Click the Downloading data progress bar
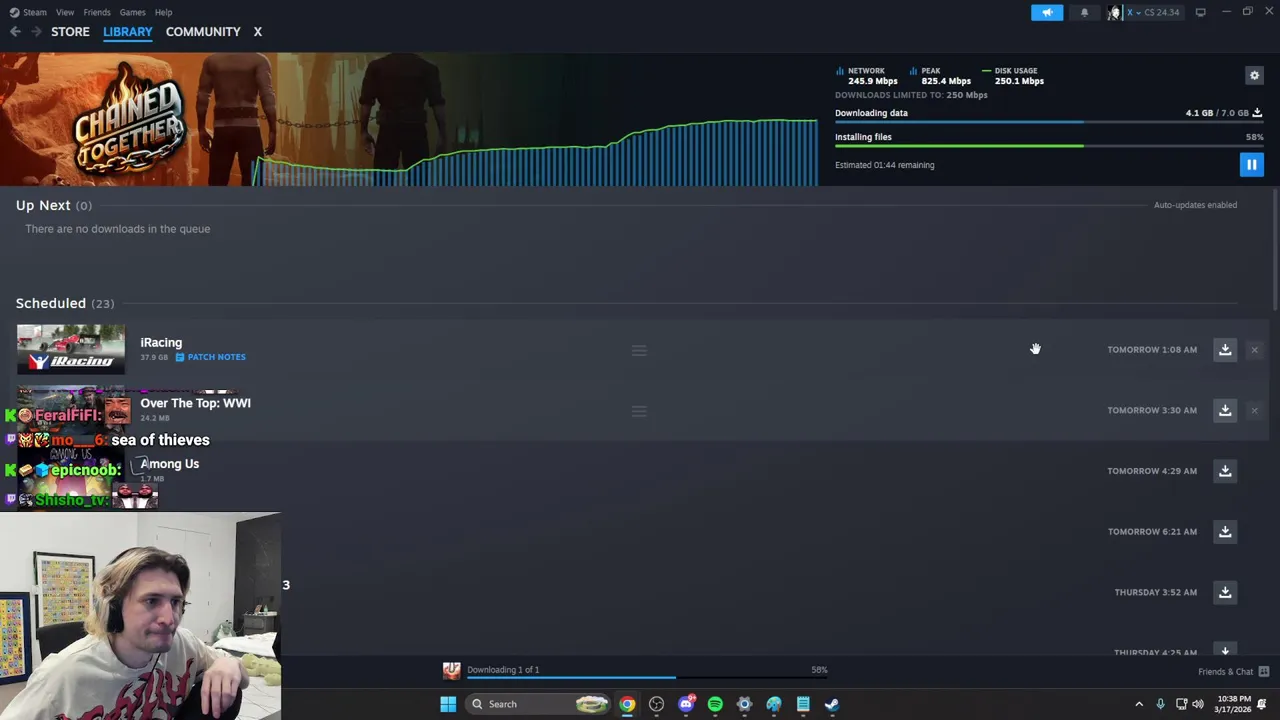Image resolution: width=1280 pixels, height=720 pixels. click(x=1049, y=123)
